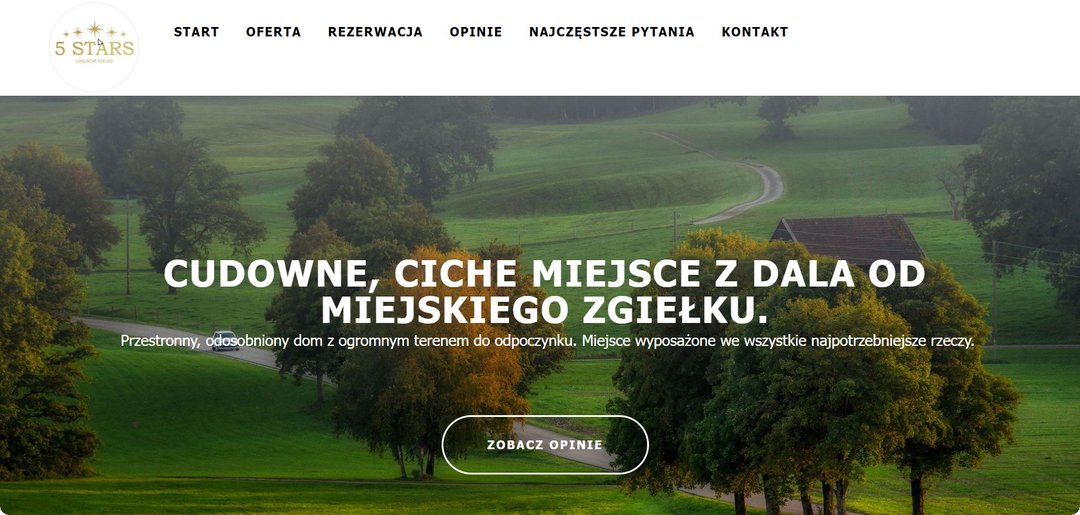Click the tiny tagline under 5 STARS
This screenshot has height=515, width=1080.
click(x=94, y=61)
